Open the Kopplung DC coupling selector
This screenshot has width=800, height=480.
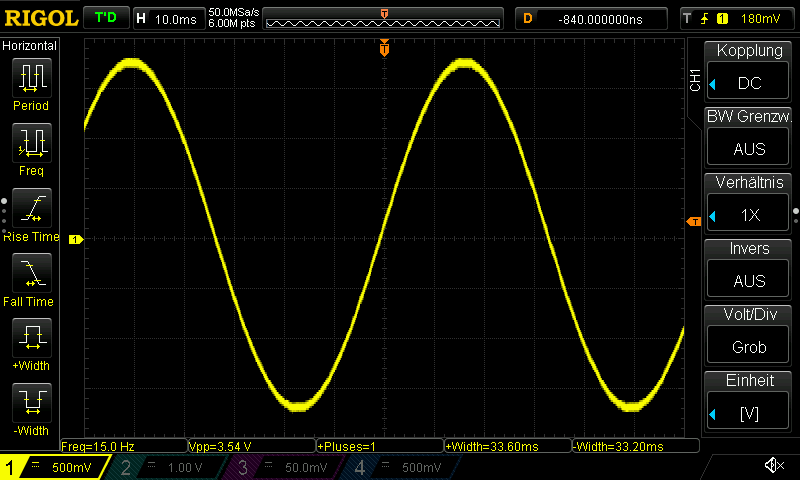749,71
